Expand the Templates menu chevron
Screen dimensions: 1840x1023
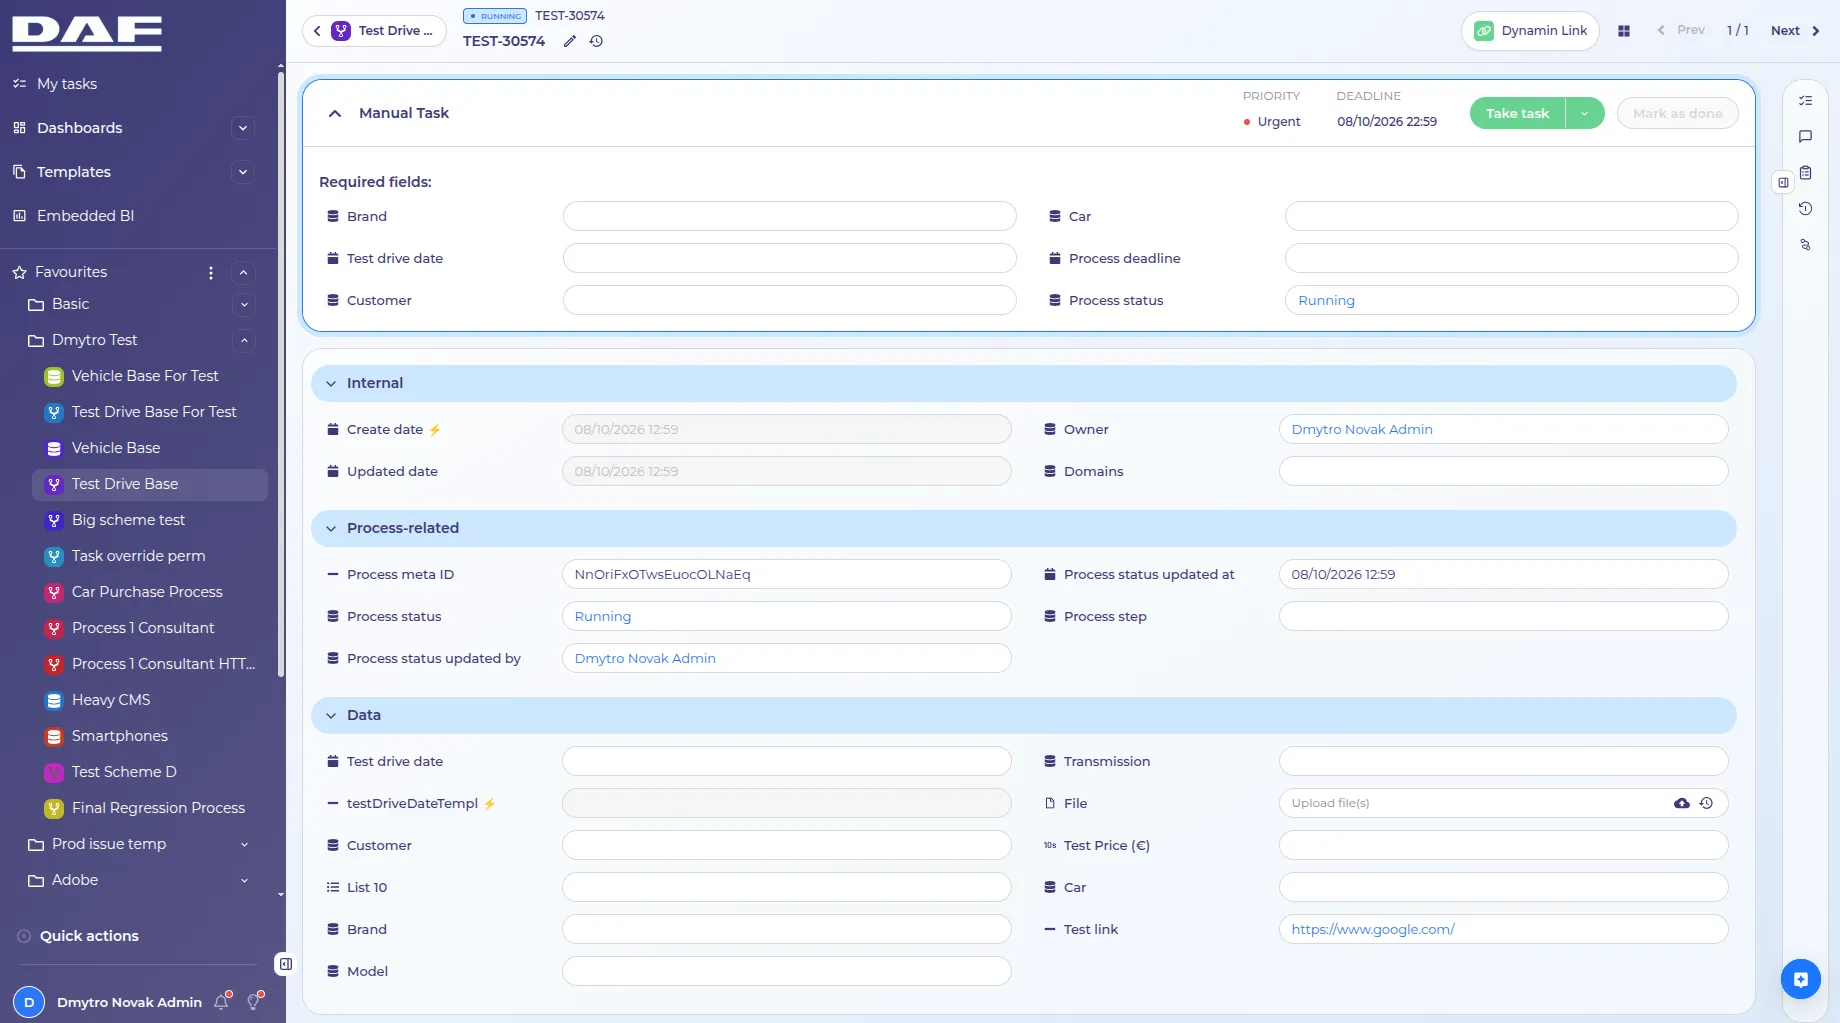pyautogui.click(x=242, y=172)
